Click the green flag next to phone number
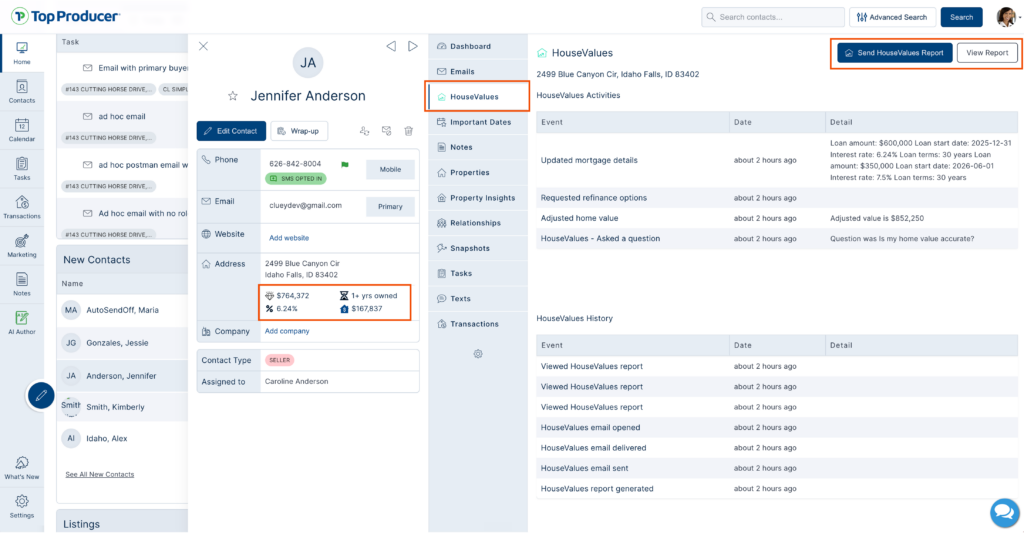1024x533 pixels. pos(345,165)
